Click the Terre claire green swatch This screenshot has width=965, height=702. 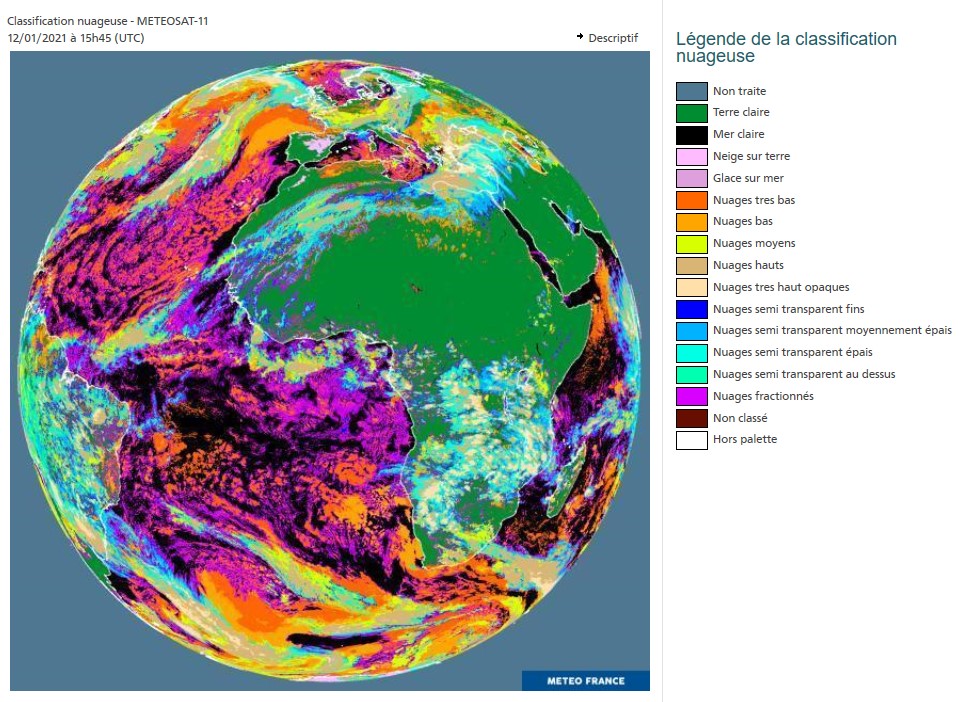(692, 113)
